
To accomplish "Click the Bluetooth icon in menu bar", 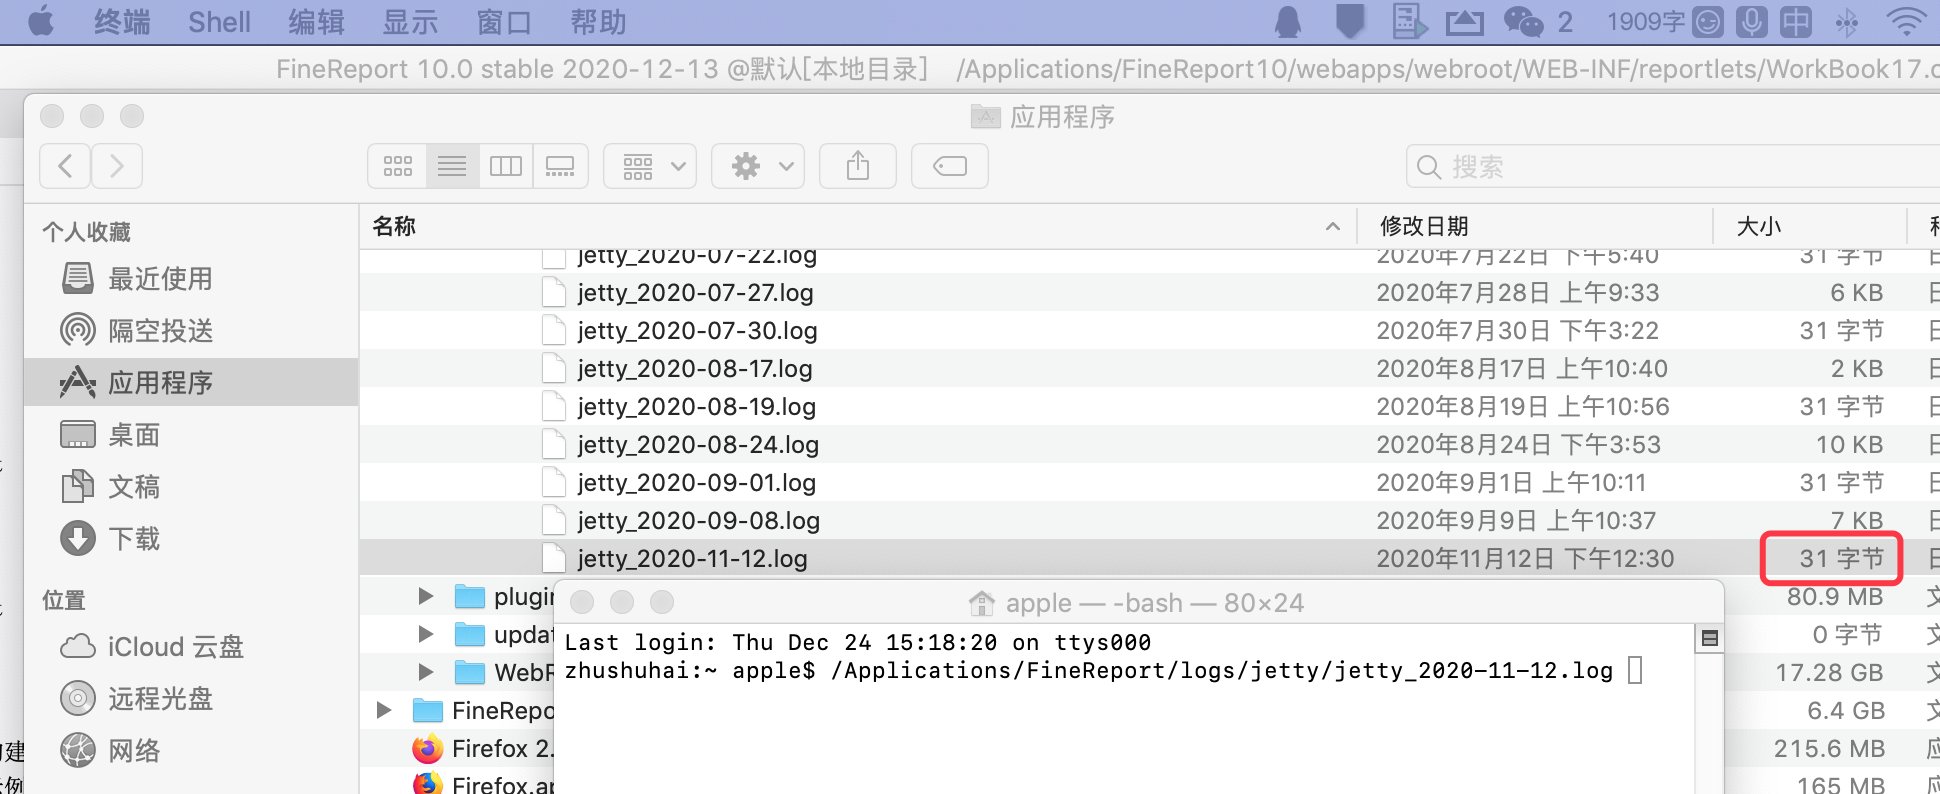I will [1847, 21].
